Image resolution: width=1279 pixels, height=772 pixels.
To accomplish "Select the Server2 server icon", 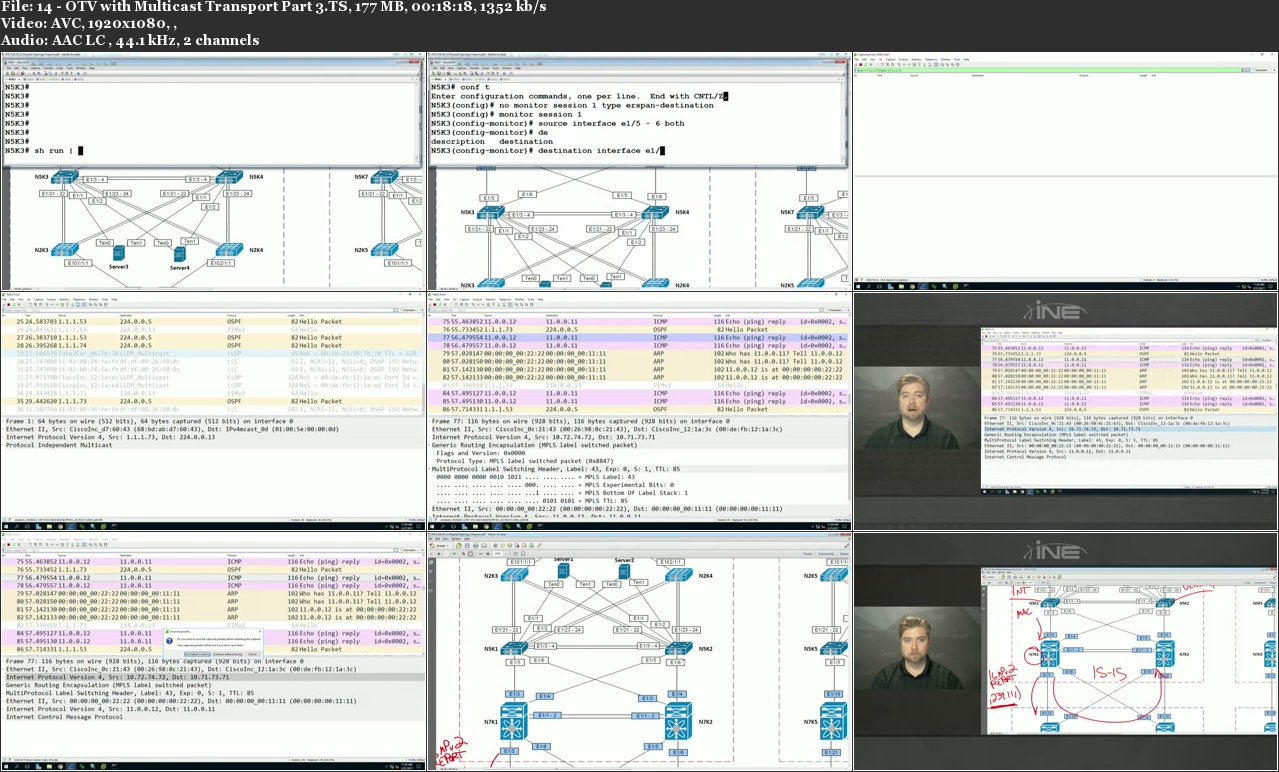I will tap(626, 570).
